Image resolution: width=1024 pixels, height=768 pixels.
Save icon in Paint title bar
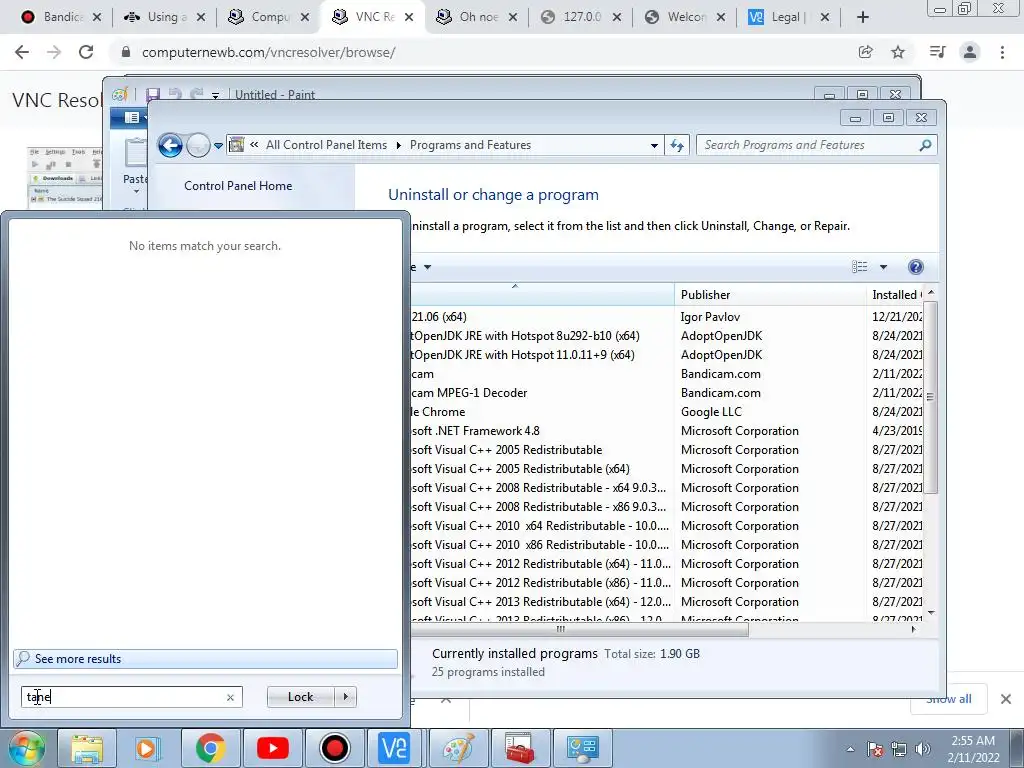(153, 95)
